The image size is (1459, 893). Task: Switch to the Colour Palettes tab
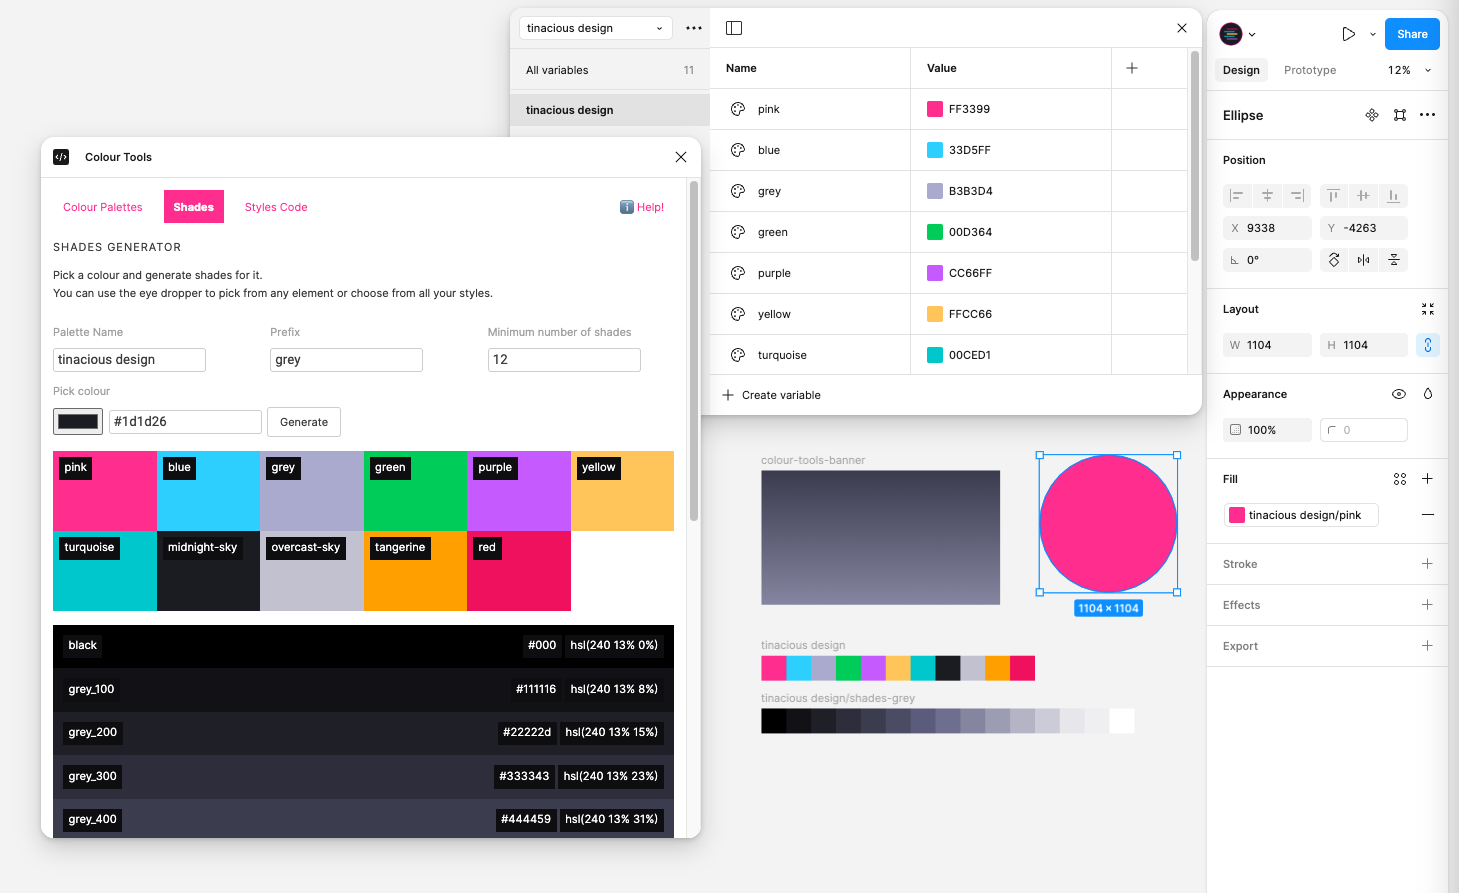pos(103,207)
